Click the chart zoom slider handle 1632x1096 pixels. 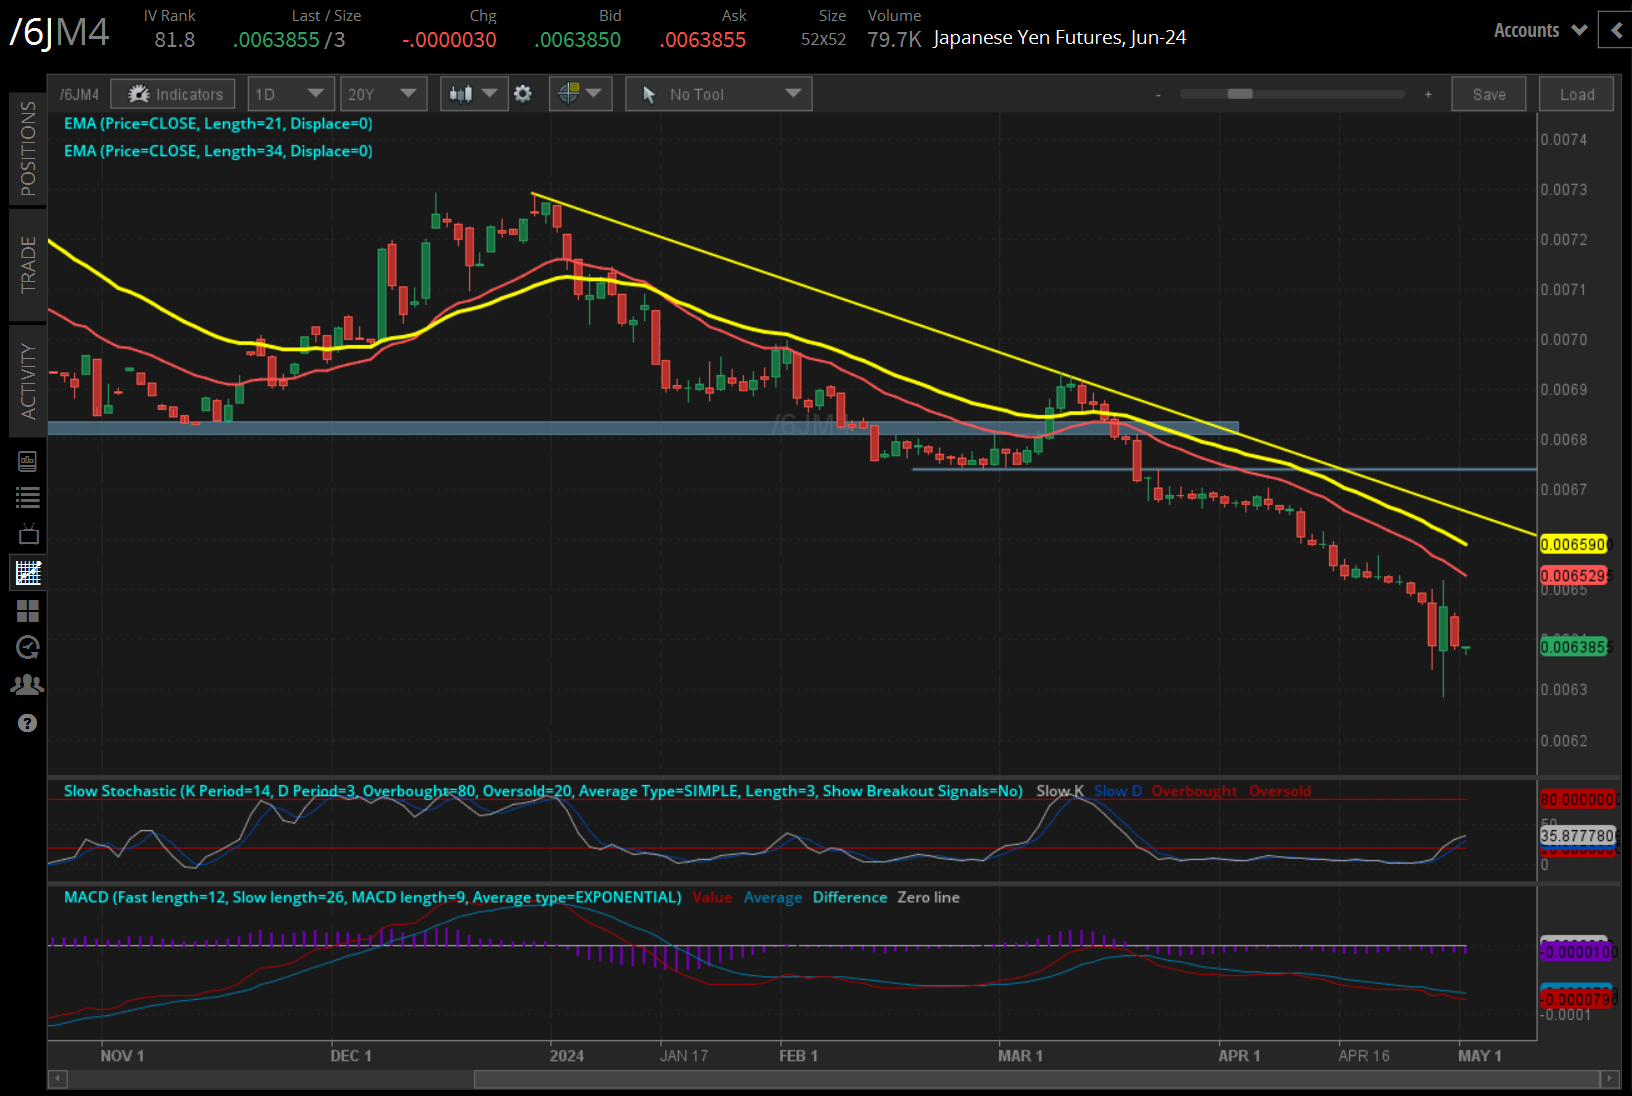tap(1240, 94)
